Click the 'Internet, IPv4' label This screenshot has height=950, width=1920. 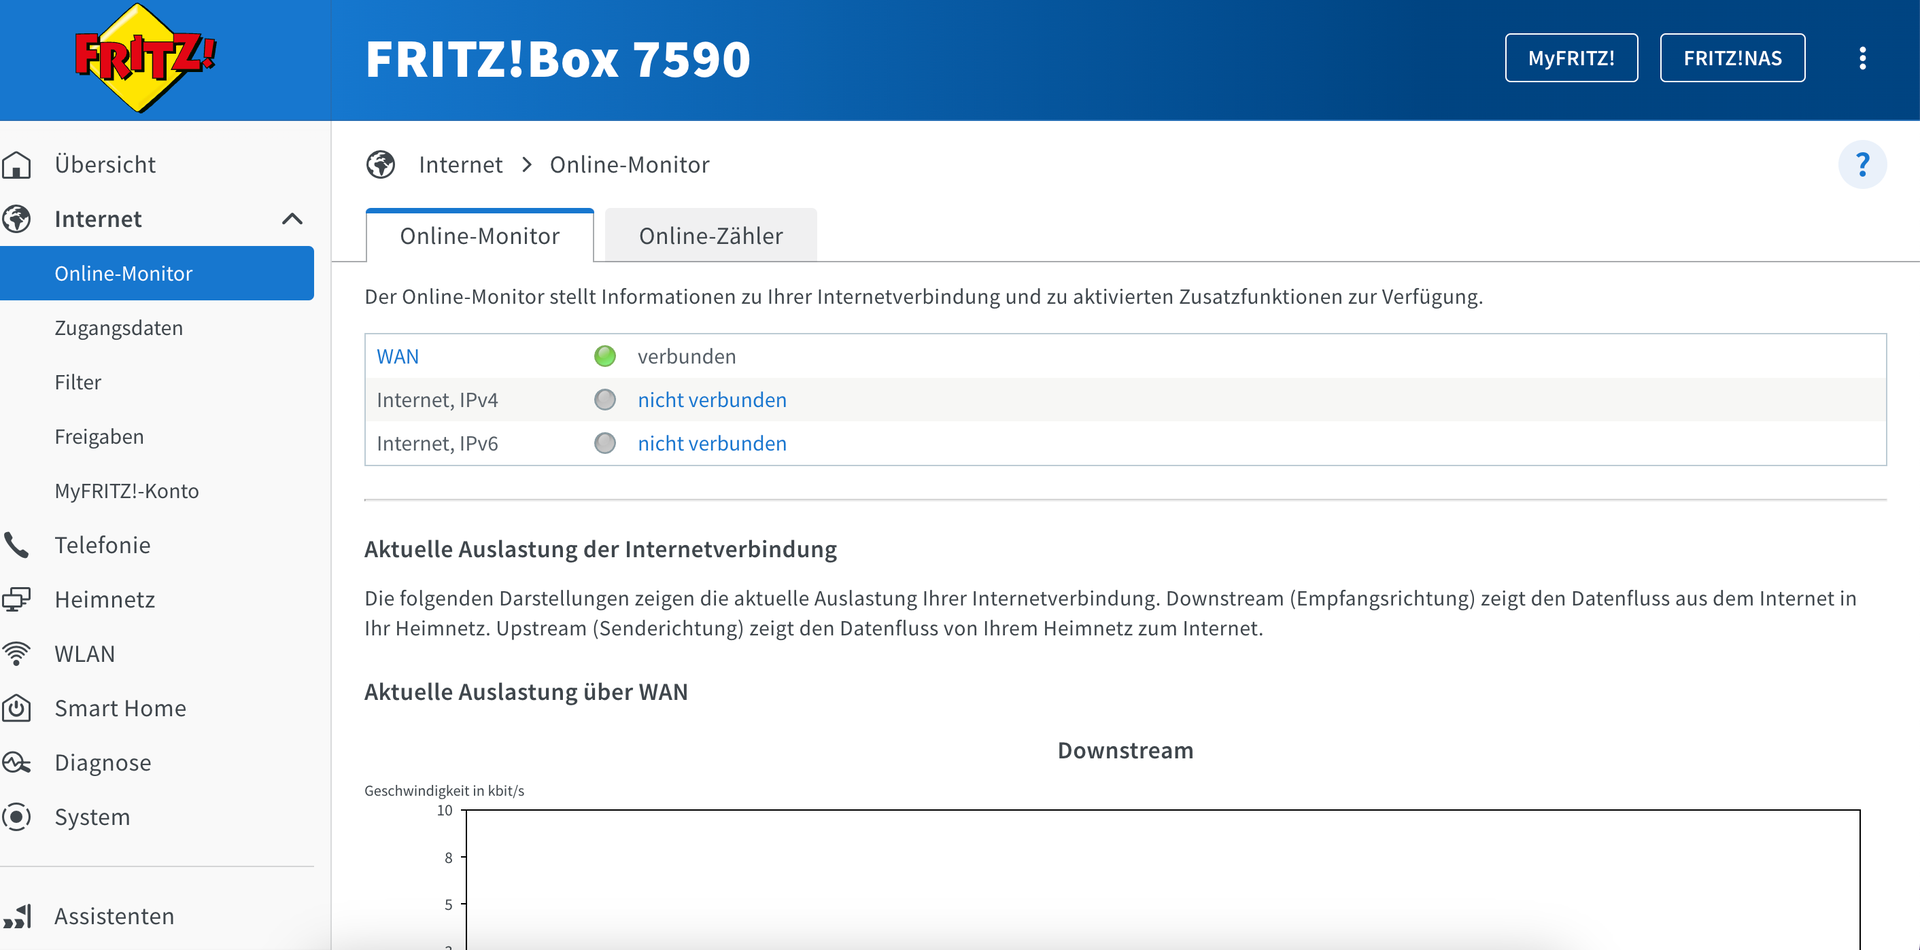click(x=437, y=400)
